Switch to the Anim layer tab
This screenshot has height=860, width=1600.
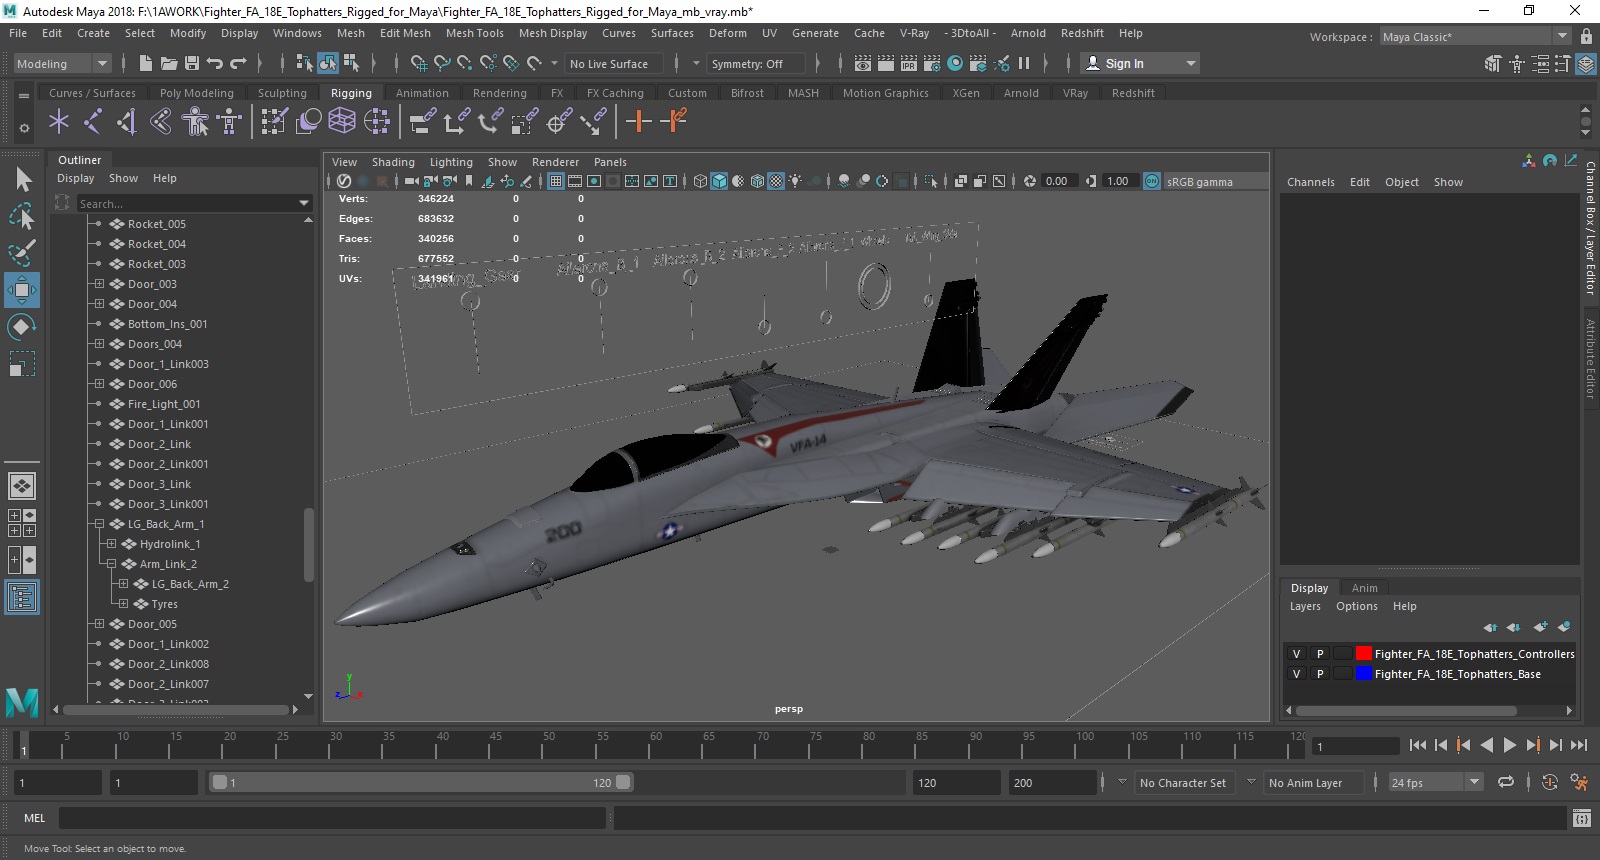coord(1364,588)
